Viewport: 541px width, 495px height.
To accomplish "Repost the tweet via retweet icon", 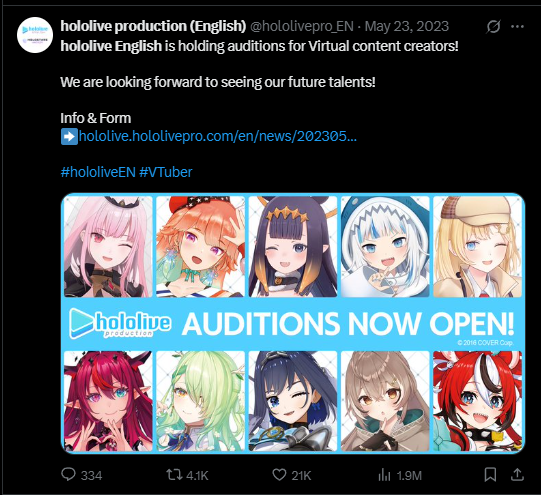I will (174, 475).
